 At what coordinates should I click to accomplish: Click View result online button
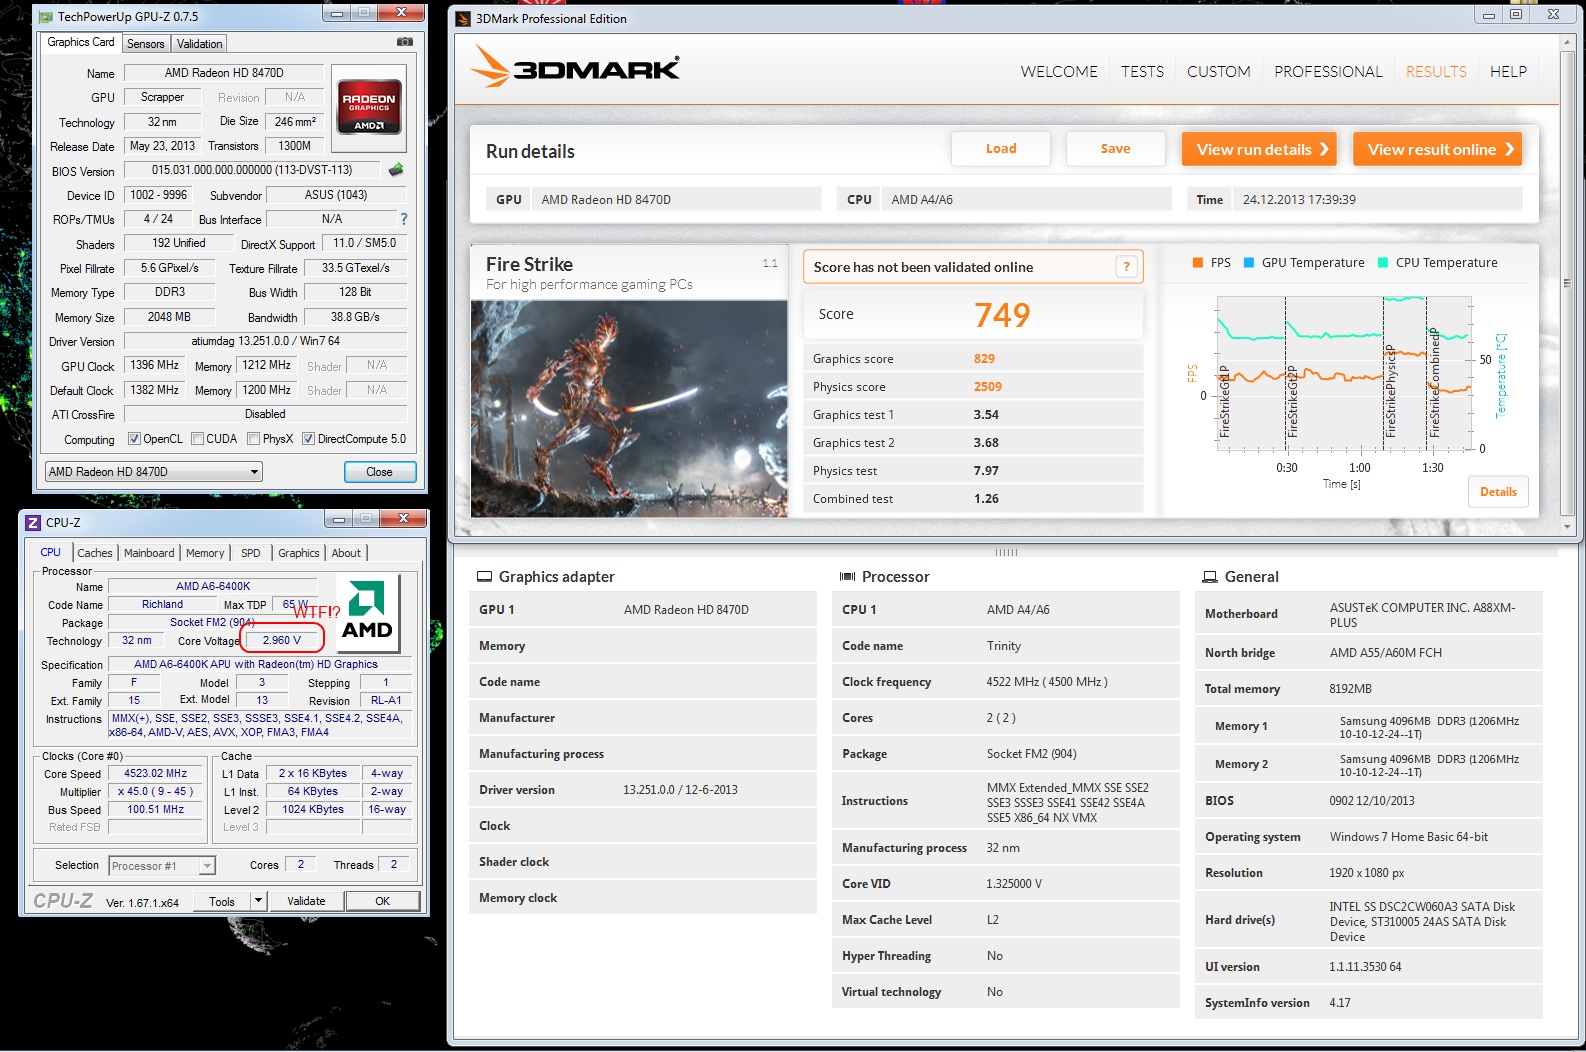click(x=1437, y=149)
